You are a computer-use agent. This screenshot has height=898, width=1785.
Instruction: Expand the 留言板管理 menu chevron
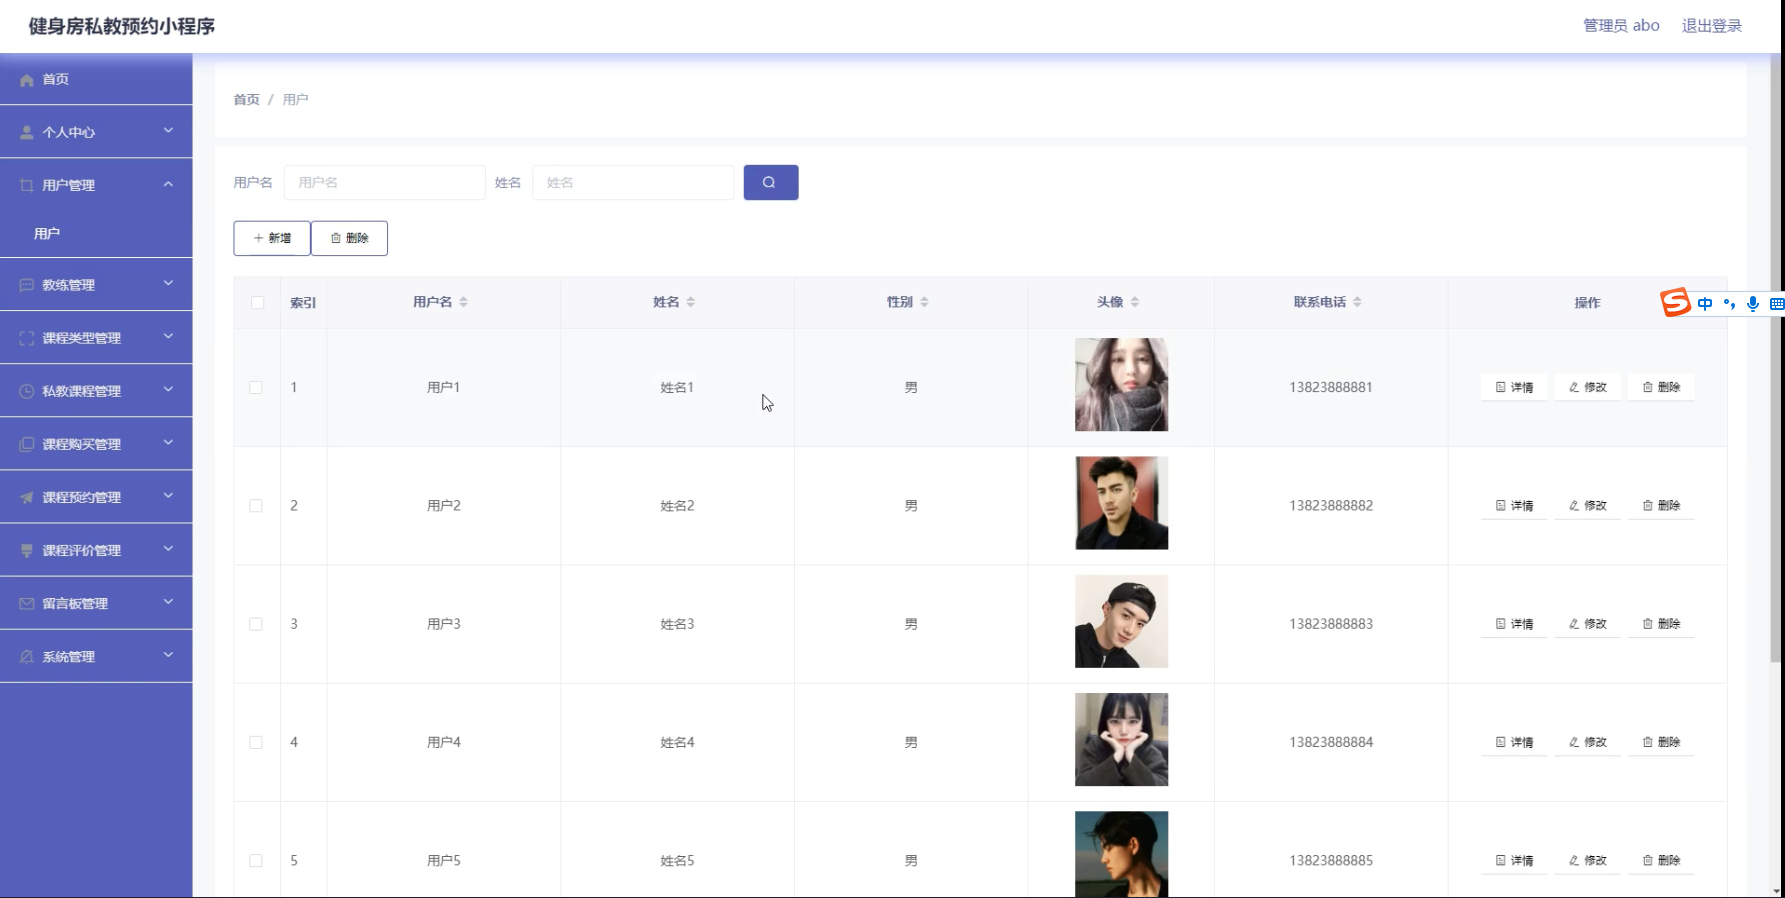click(168, 602)
